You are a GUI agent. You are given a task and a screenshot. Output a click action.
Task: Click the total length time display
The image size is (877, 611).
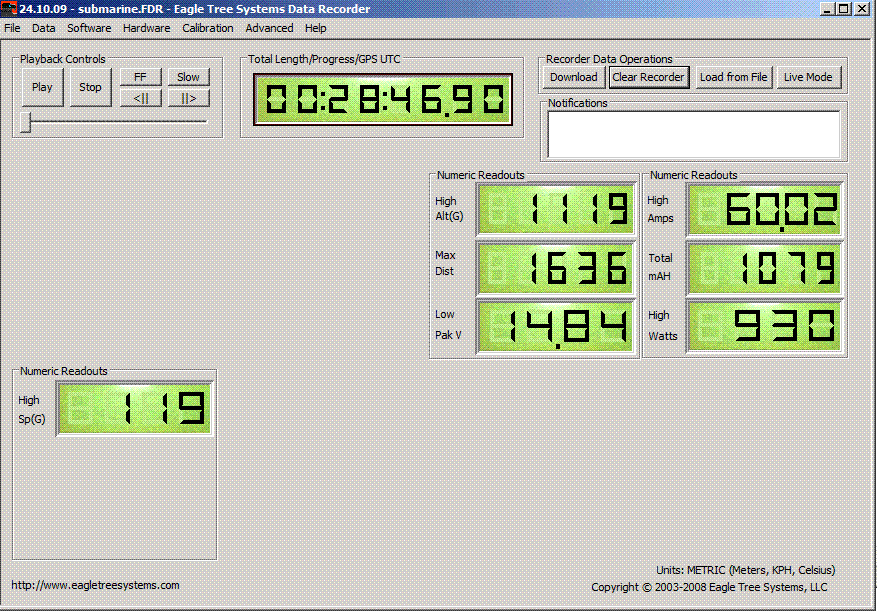(383, 100)
